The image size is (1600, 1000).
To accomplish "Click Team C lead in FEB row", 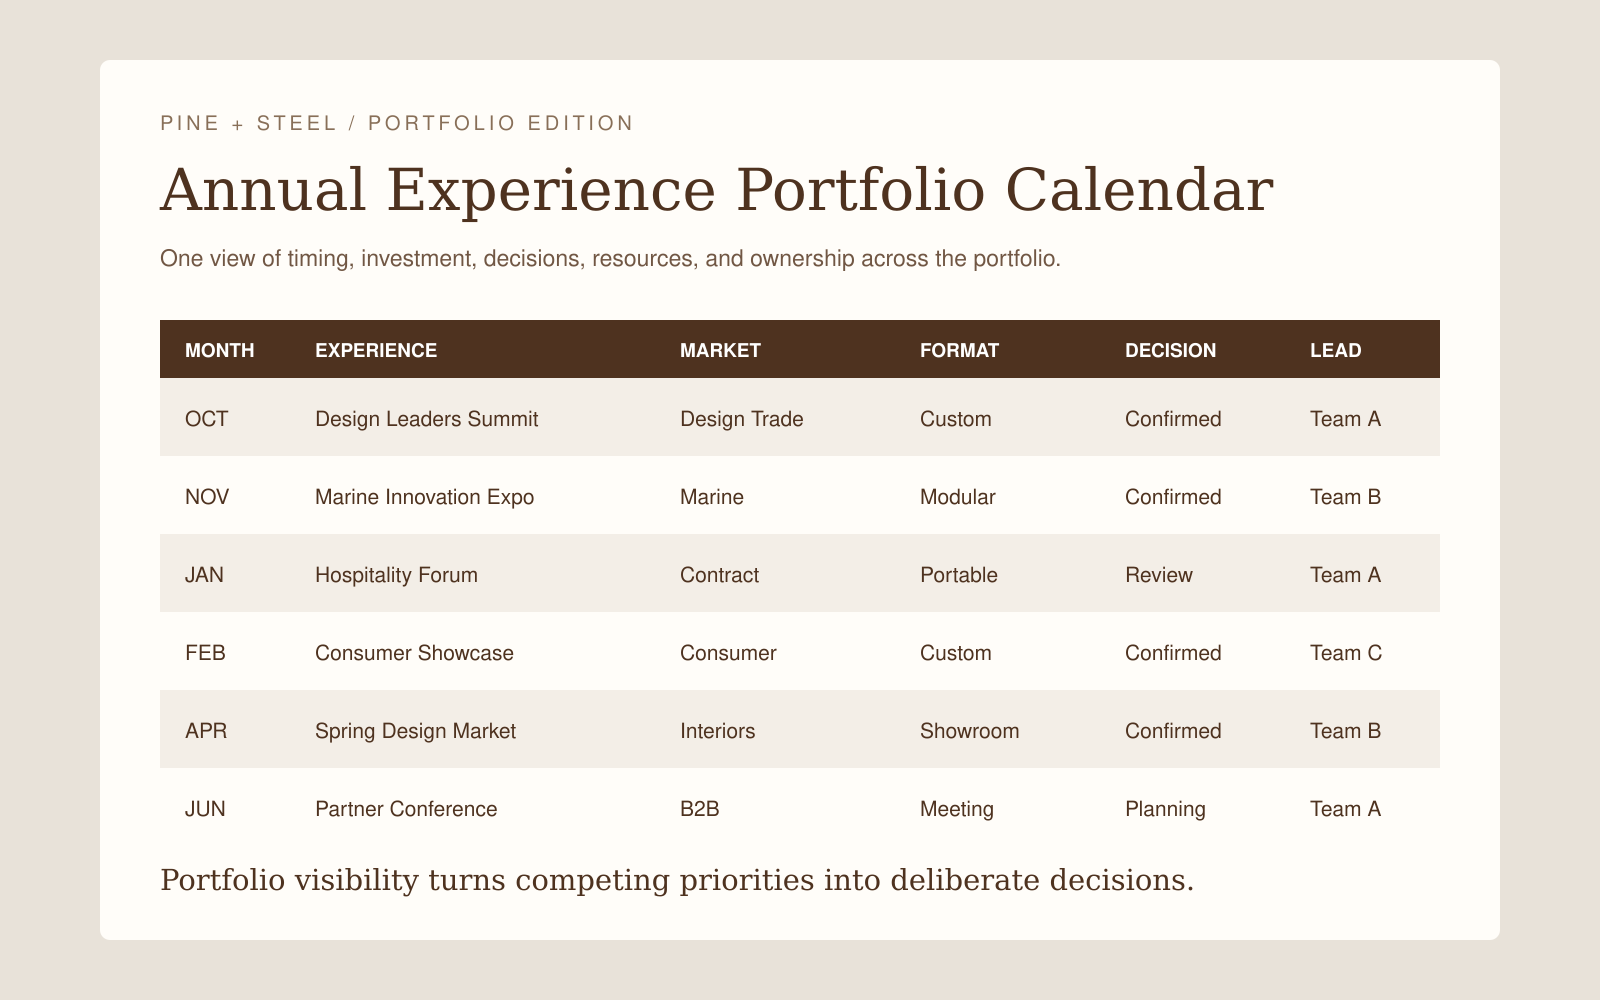I will [x=1345, y=653].
